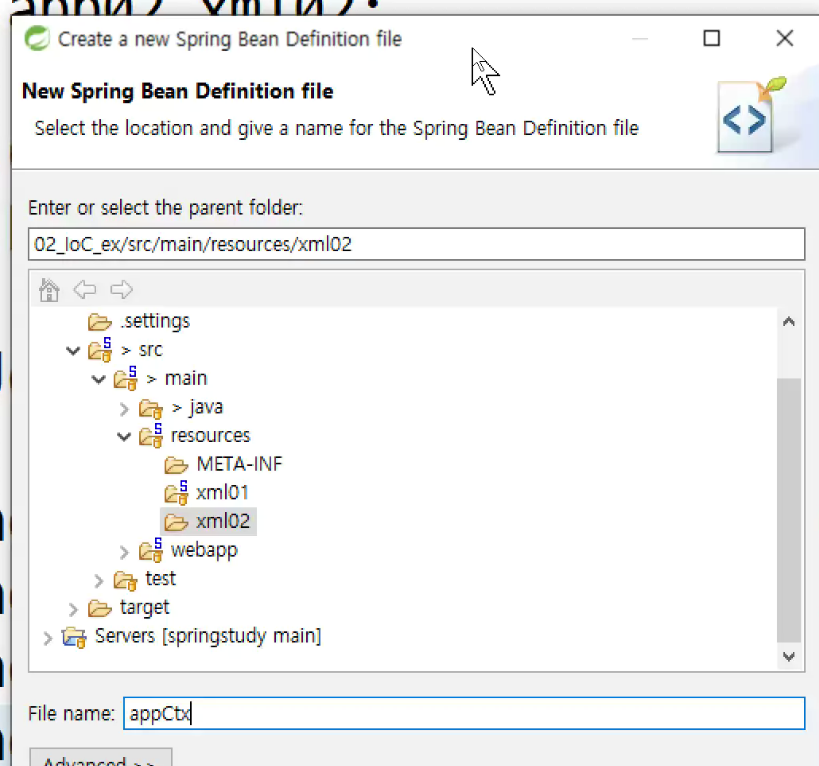The width and height of the screenshot is (819, 766).
Task: Click the tree scrollbar up arrow
Action: tap(789, 322)
